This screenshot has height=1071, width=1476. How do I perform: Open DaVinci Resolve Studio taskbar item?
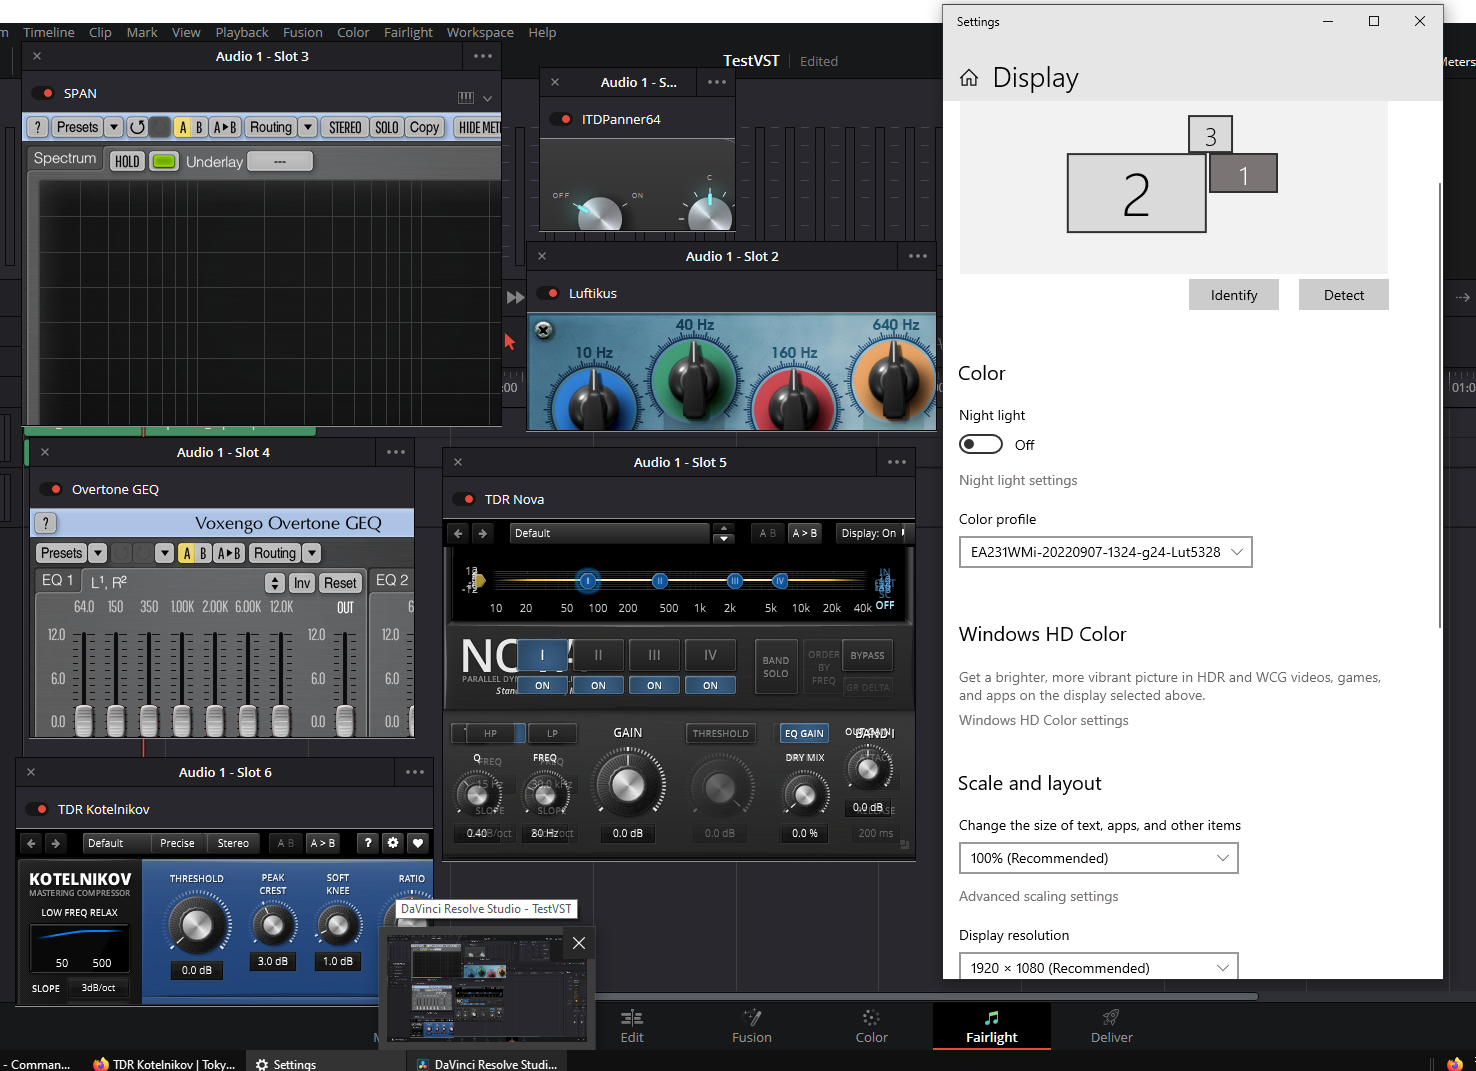(x=487, y=1064)
